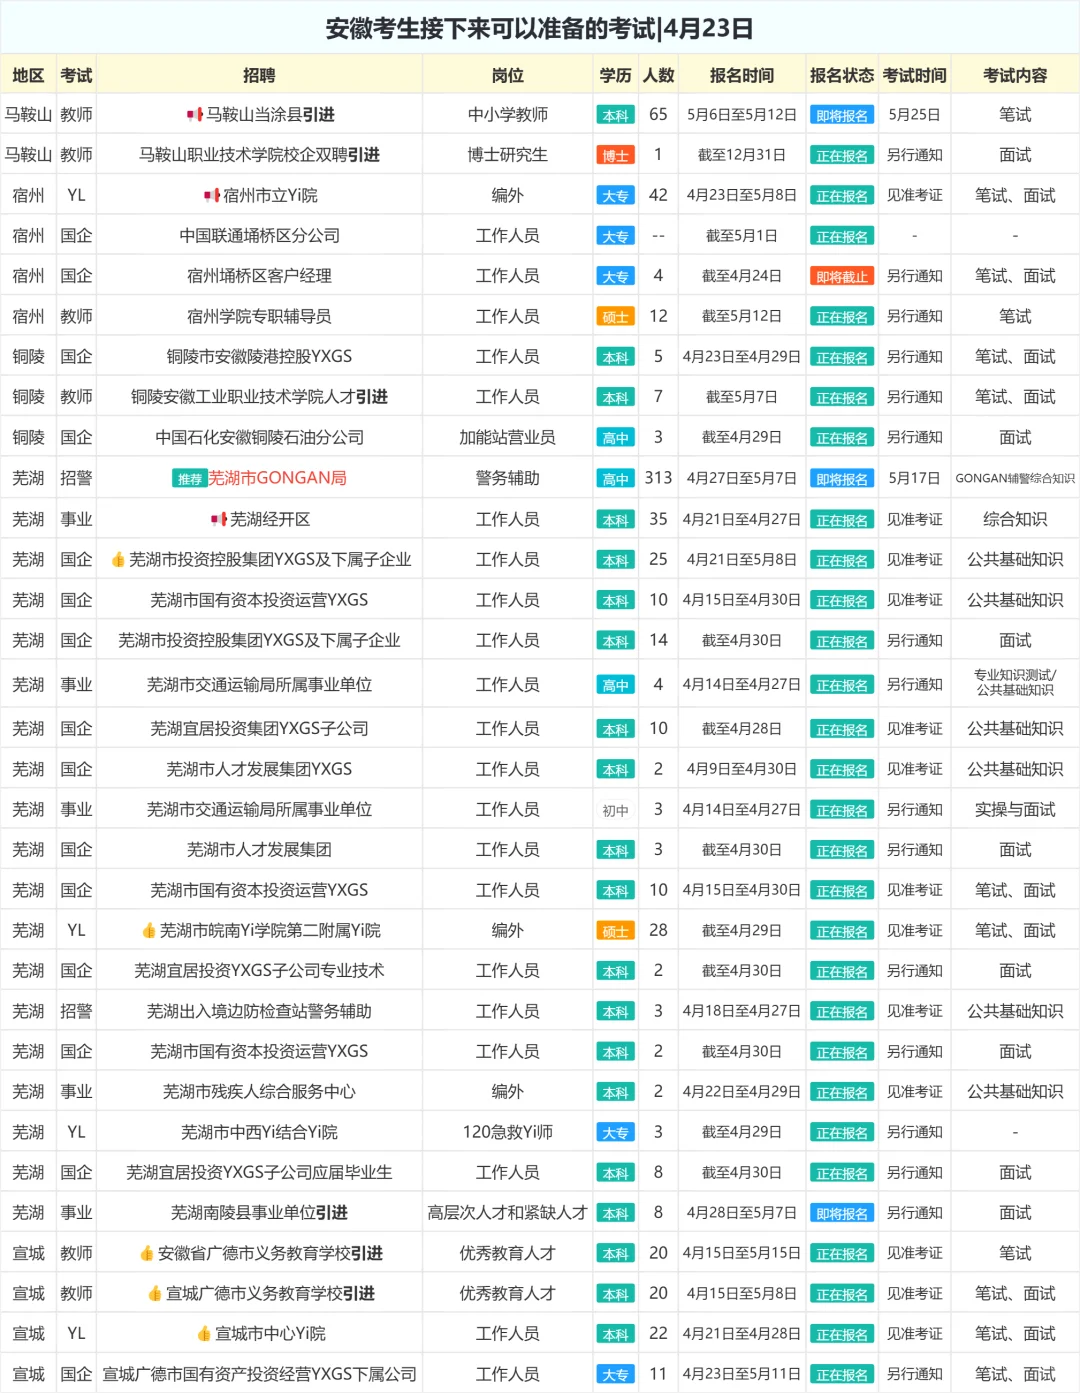
Task: Click the thumbs-up icon beside 芜湖市投资控股集团YXGS及下属子企业
Action: click(117, 558)
